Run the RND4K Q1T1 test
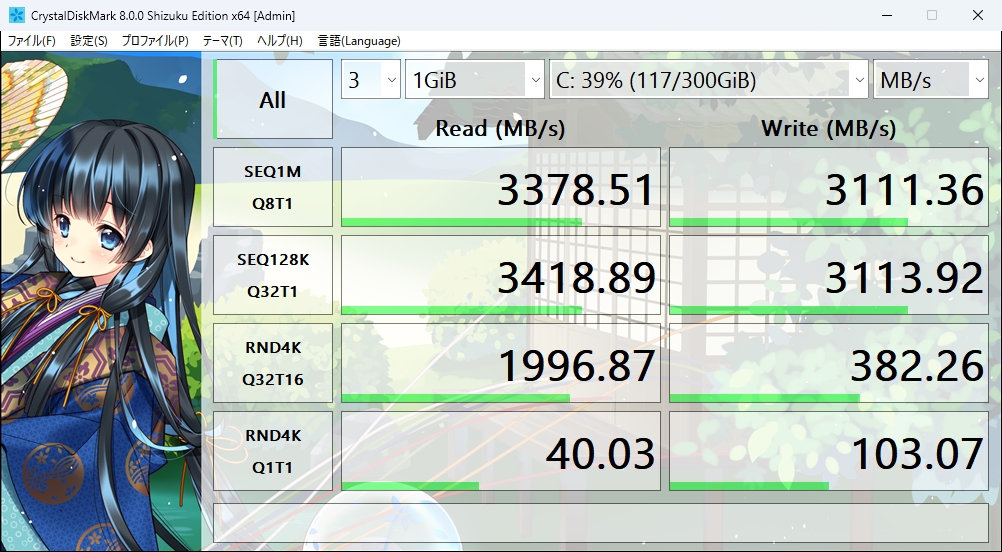1002x552 pixels. (273, 451)
